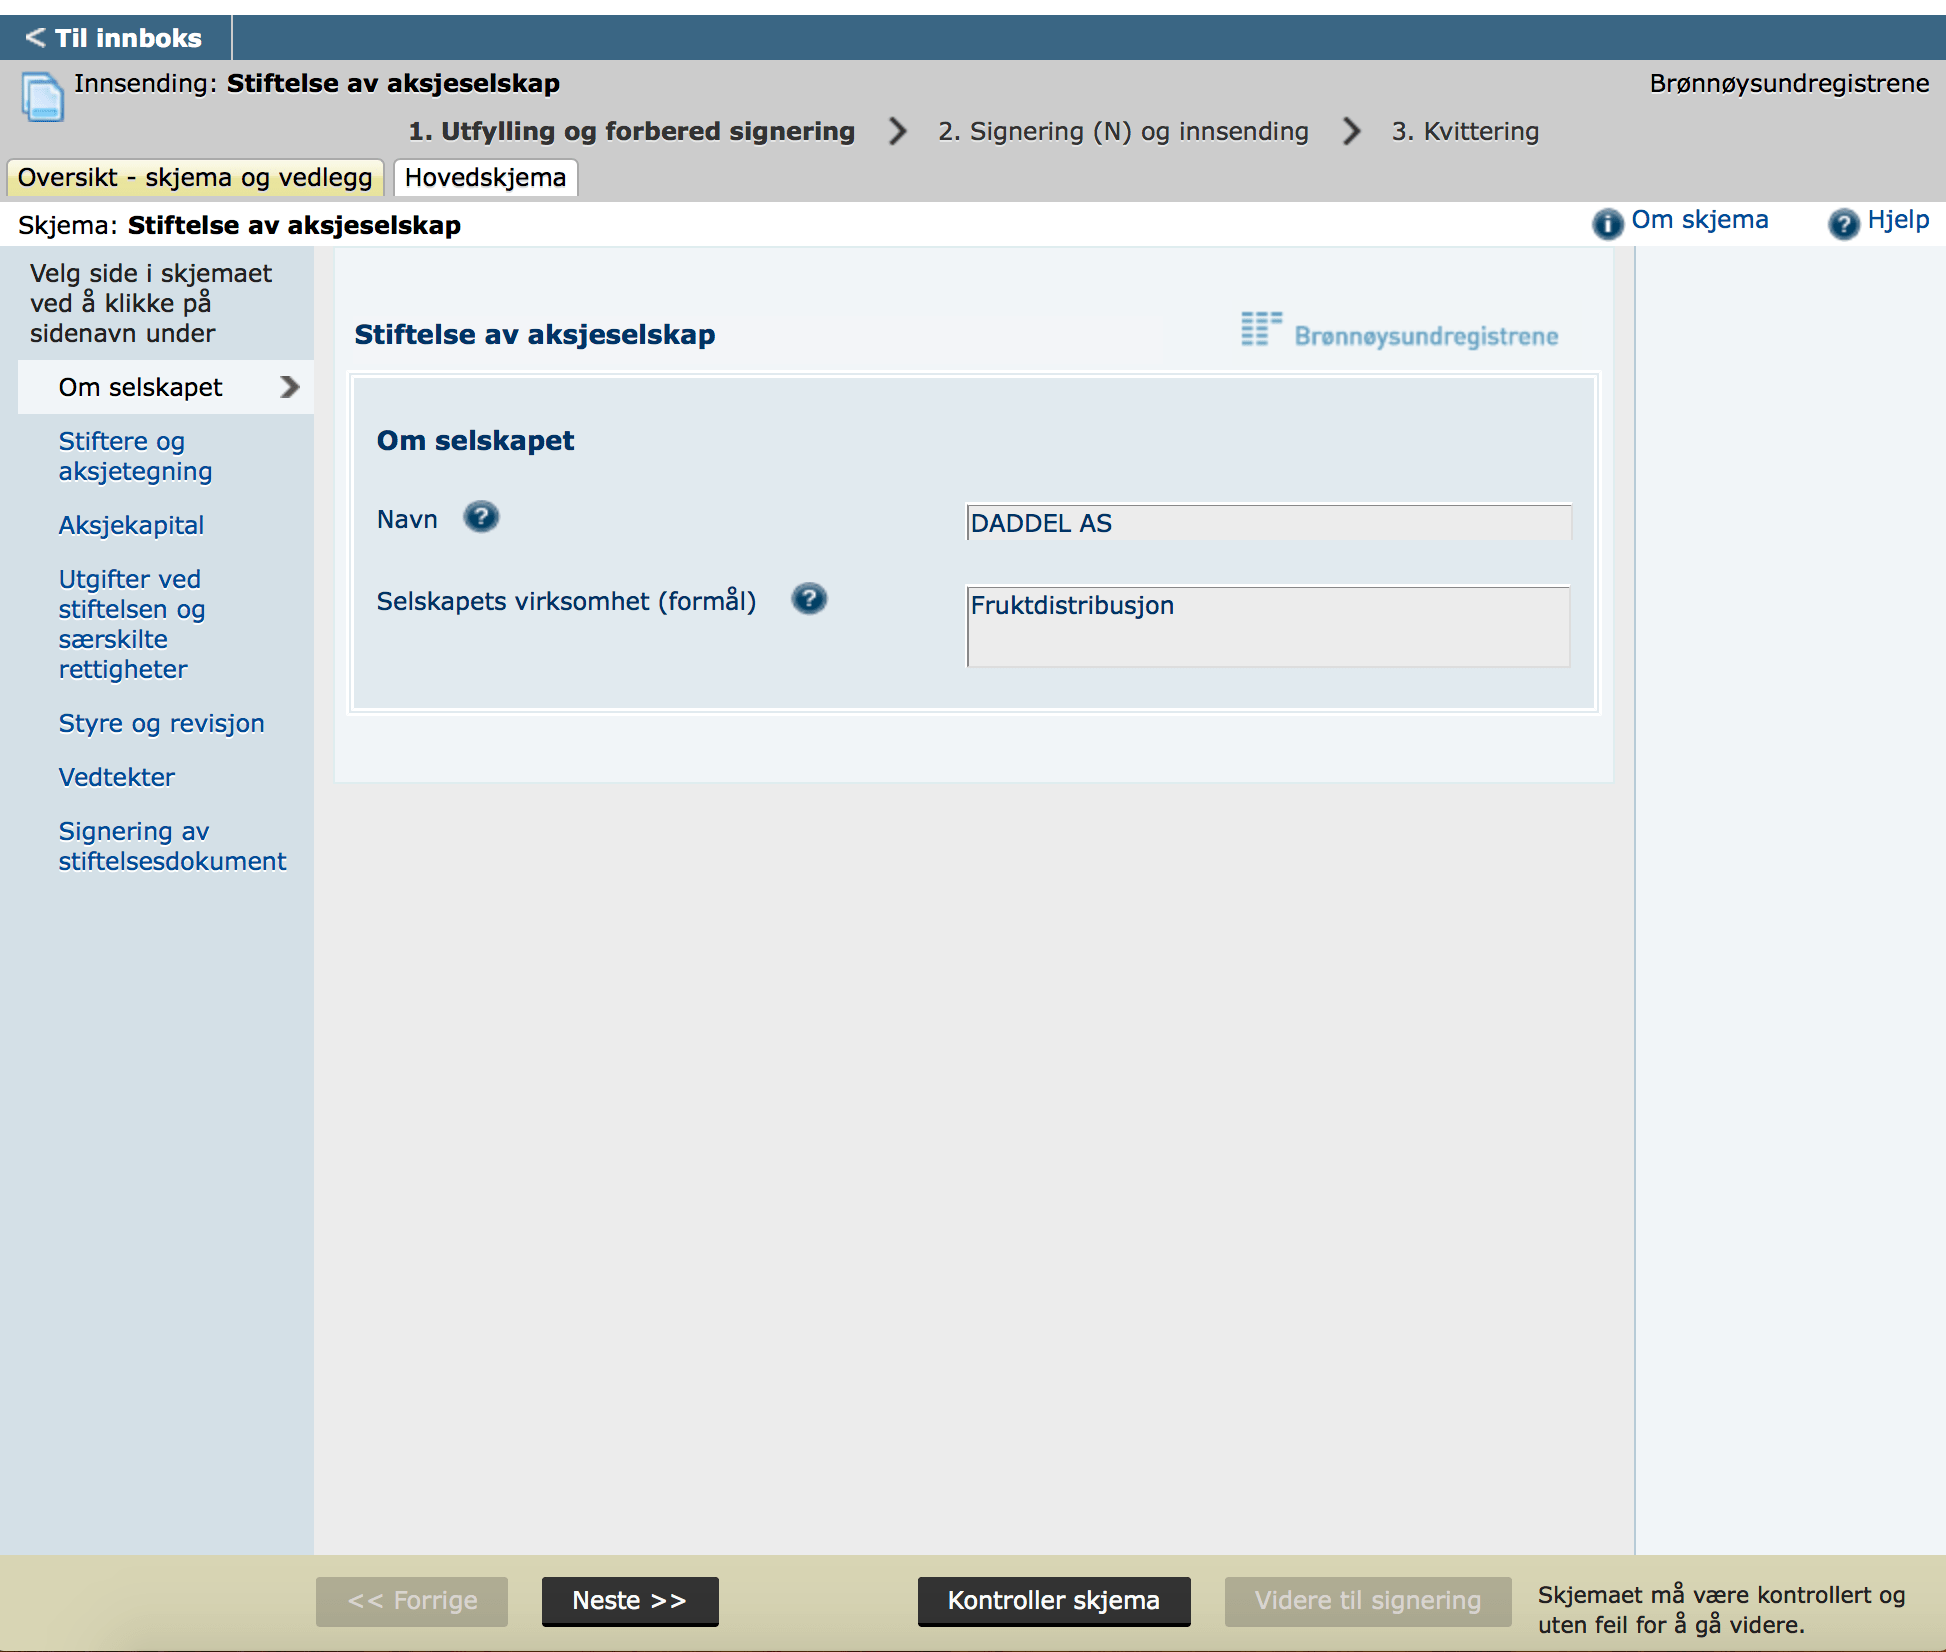Click the arrow next to Om selskapet
This screenshot has height=1652, width=1946.
(290, 387)
